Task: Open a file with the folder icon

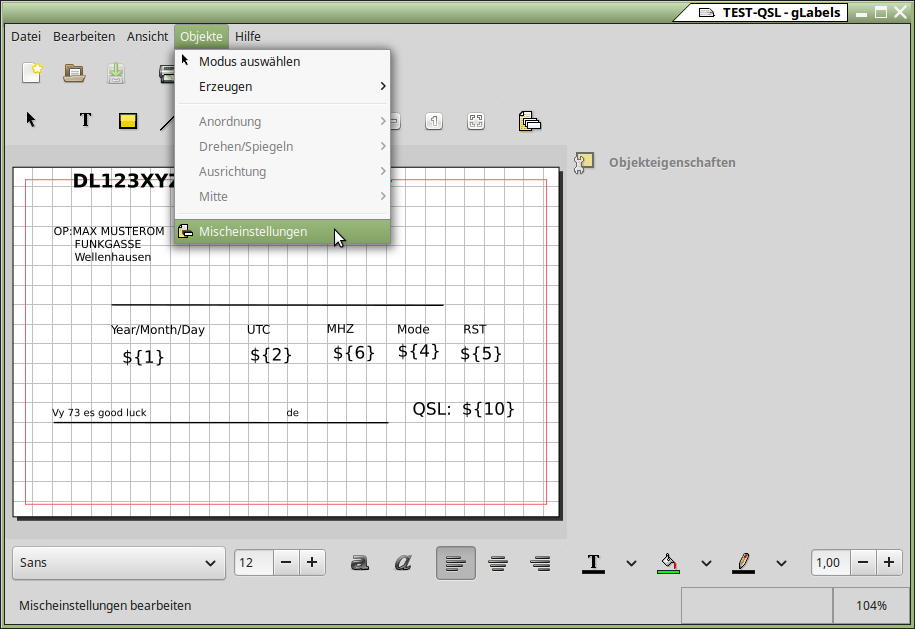Action: point(74,73)
